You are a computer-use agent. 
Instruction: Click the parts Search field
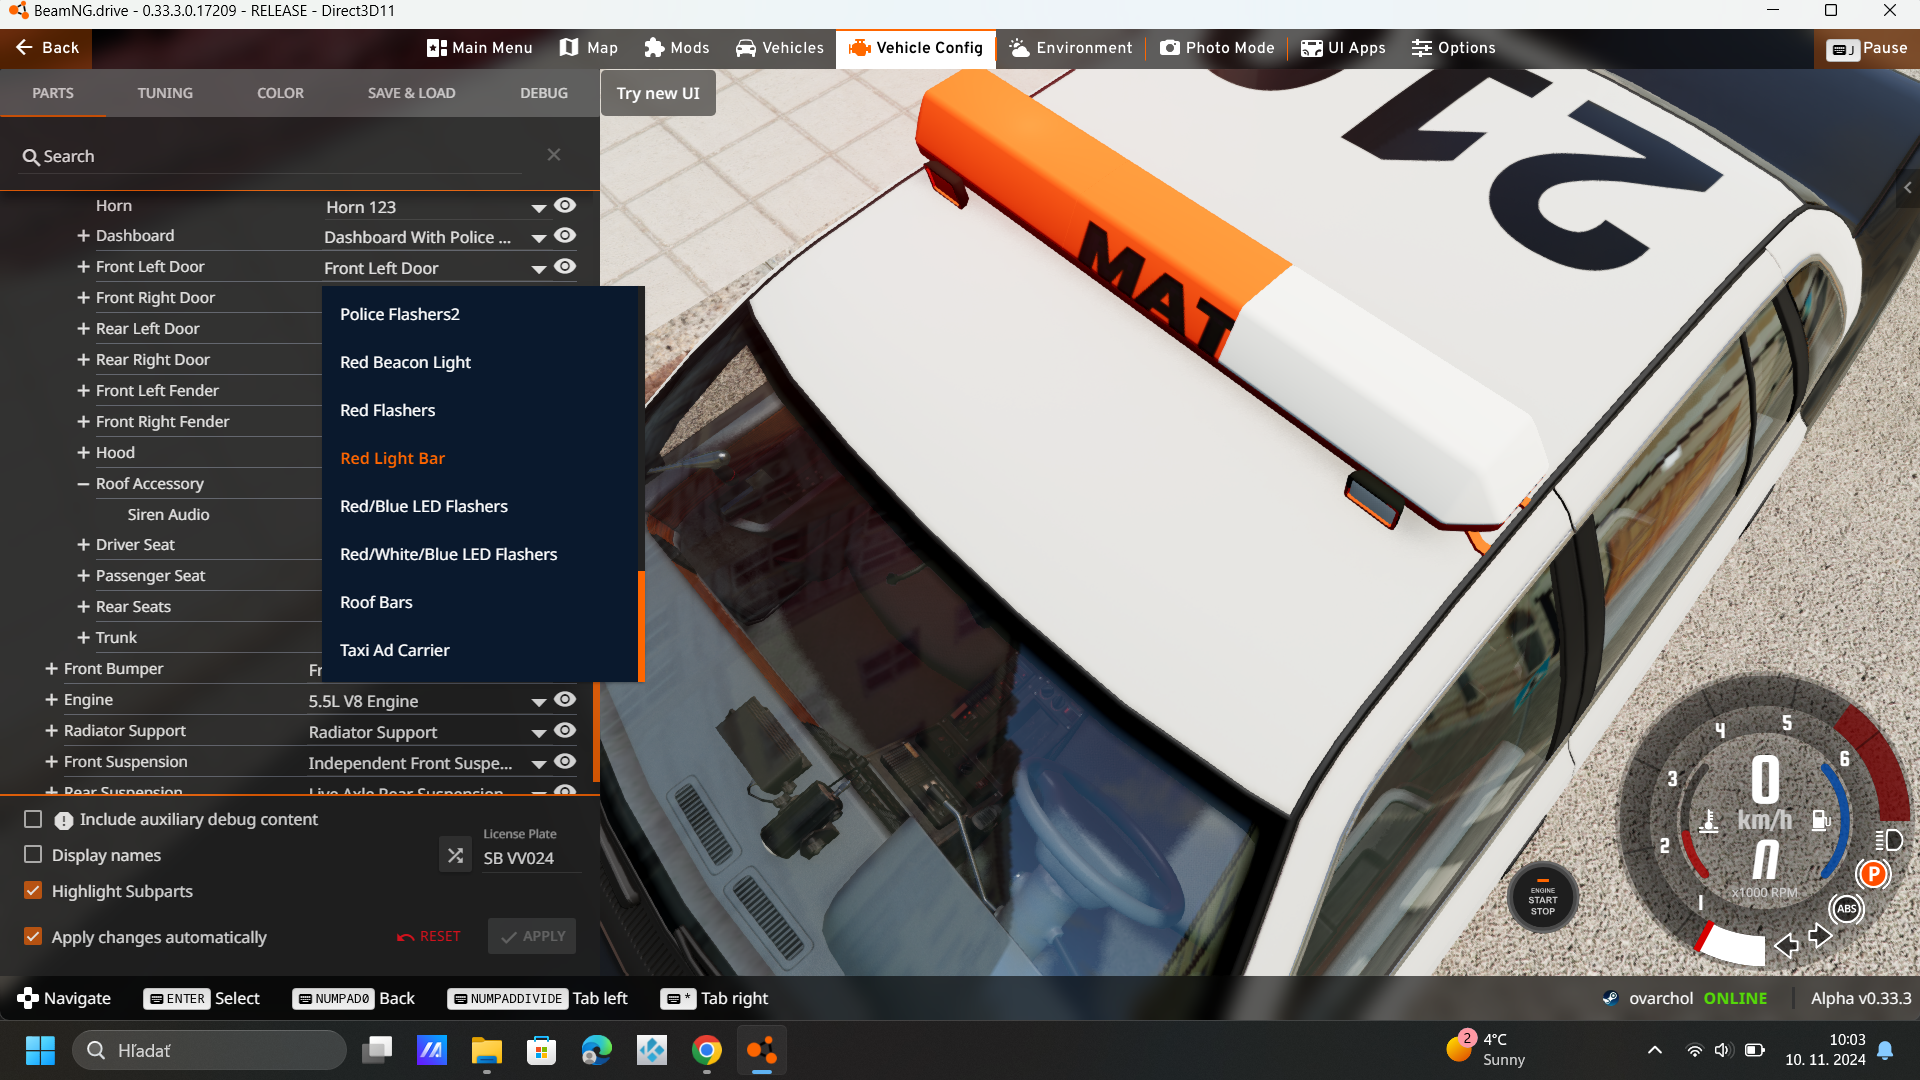coord(272,156)
